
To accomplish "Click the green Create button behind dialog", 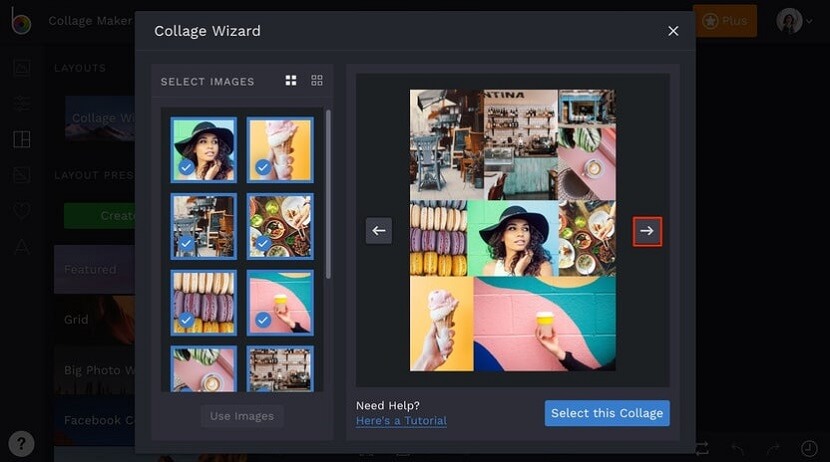I will pyautogui.click(x=100, y=216).
